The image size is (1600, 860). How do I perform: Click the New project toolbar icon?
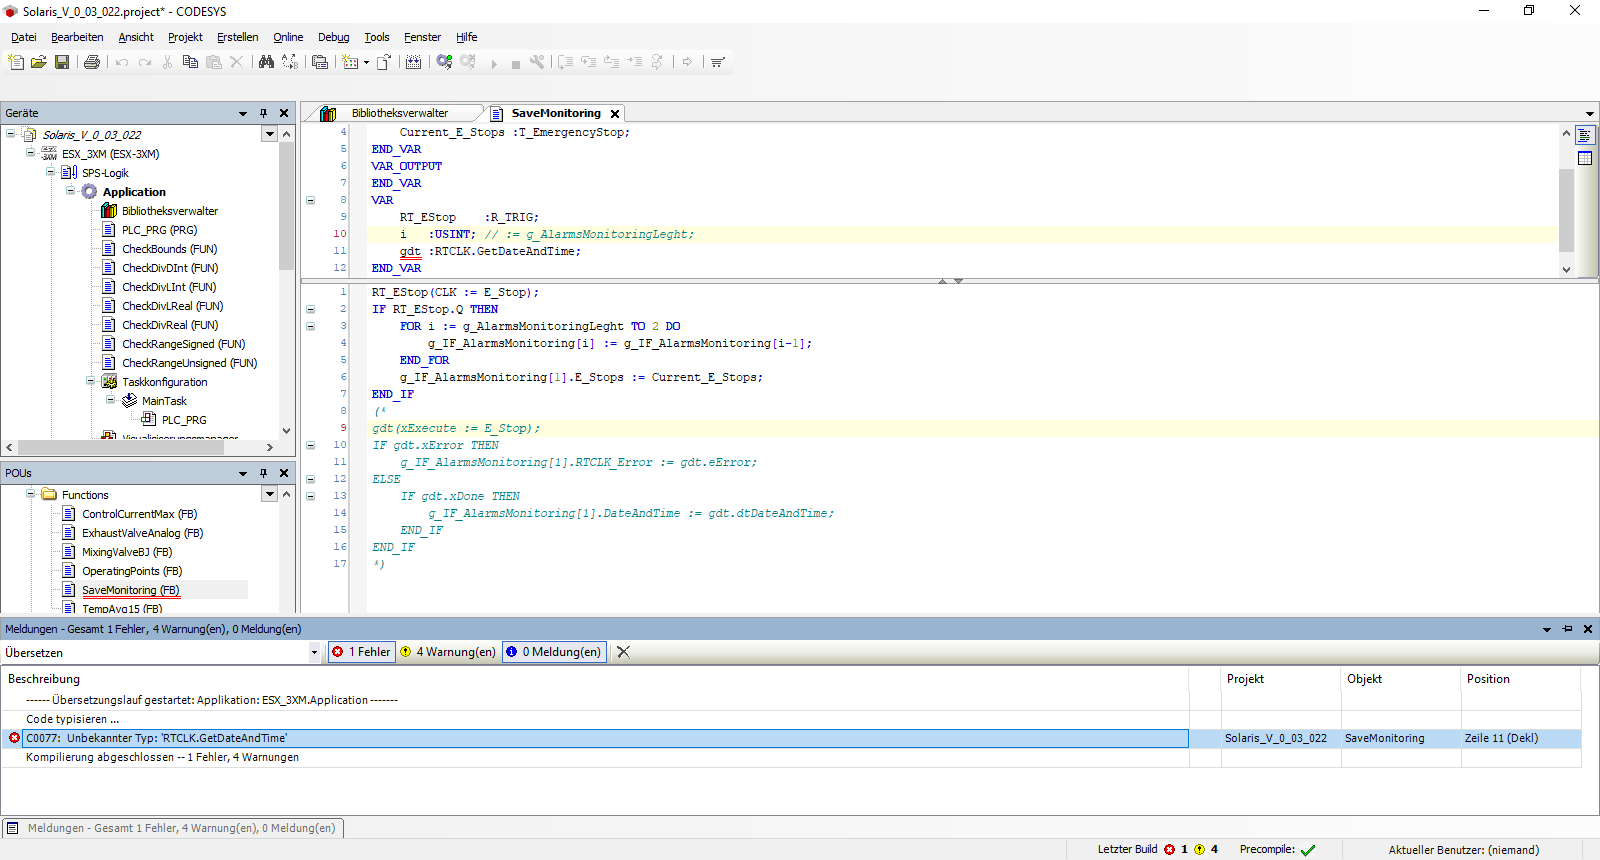coord(16,62)
